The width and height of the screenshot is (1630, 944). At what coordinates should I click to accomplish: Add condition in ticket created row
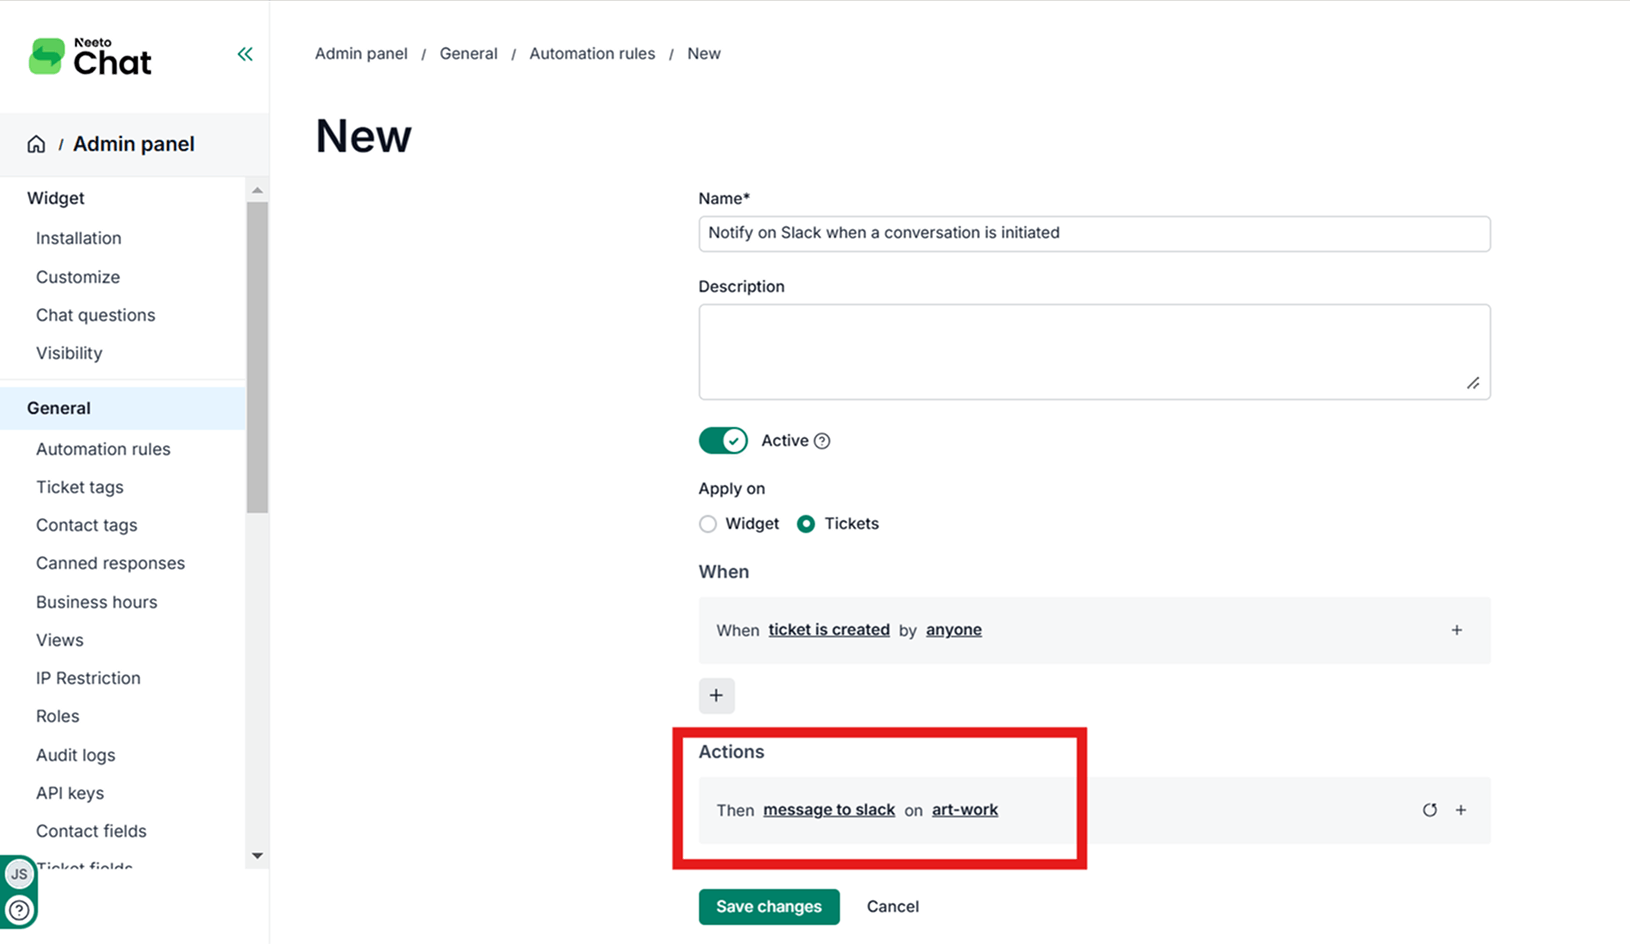tap(1457, 630)
